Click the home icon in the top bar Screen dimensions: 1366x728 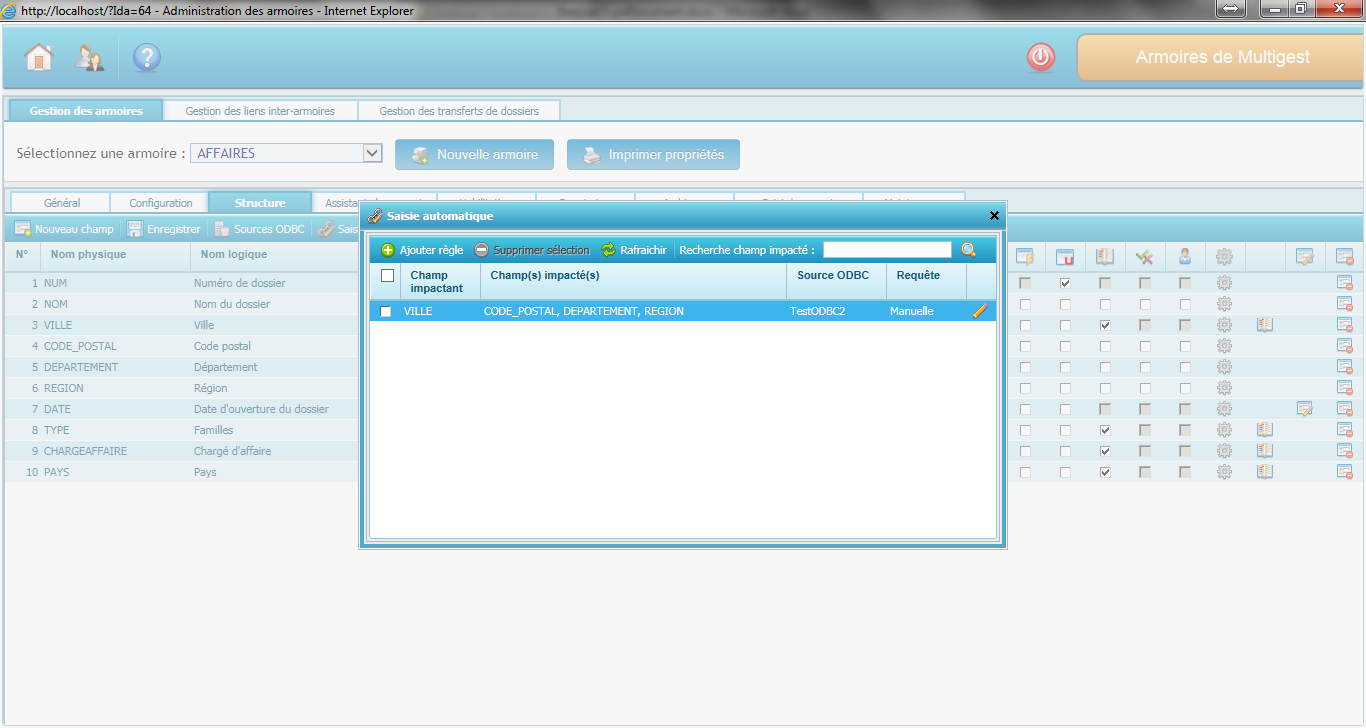point(38,58)
